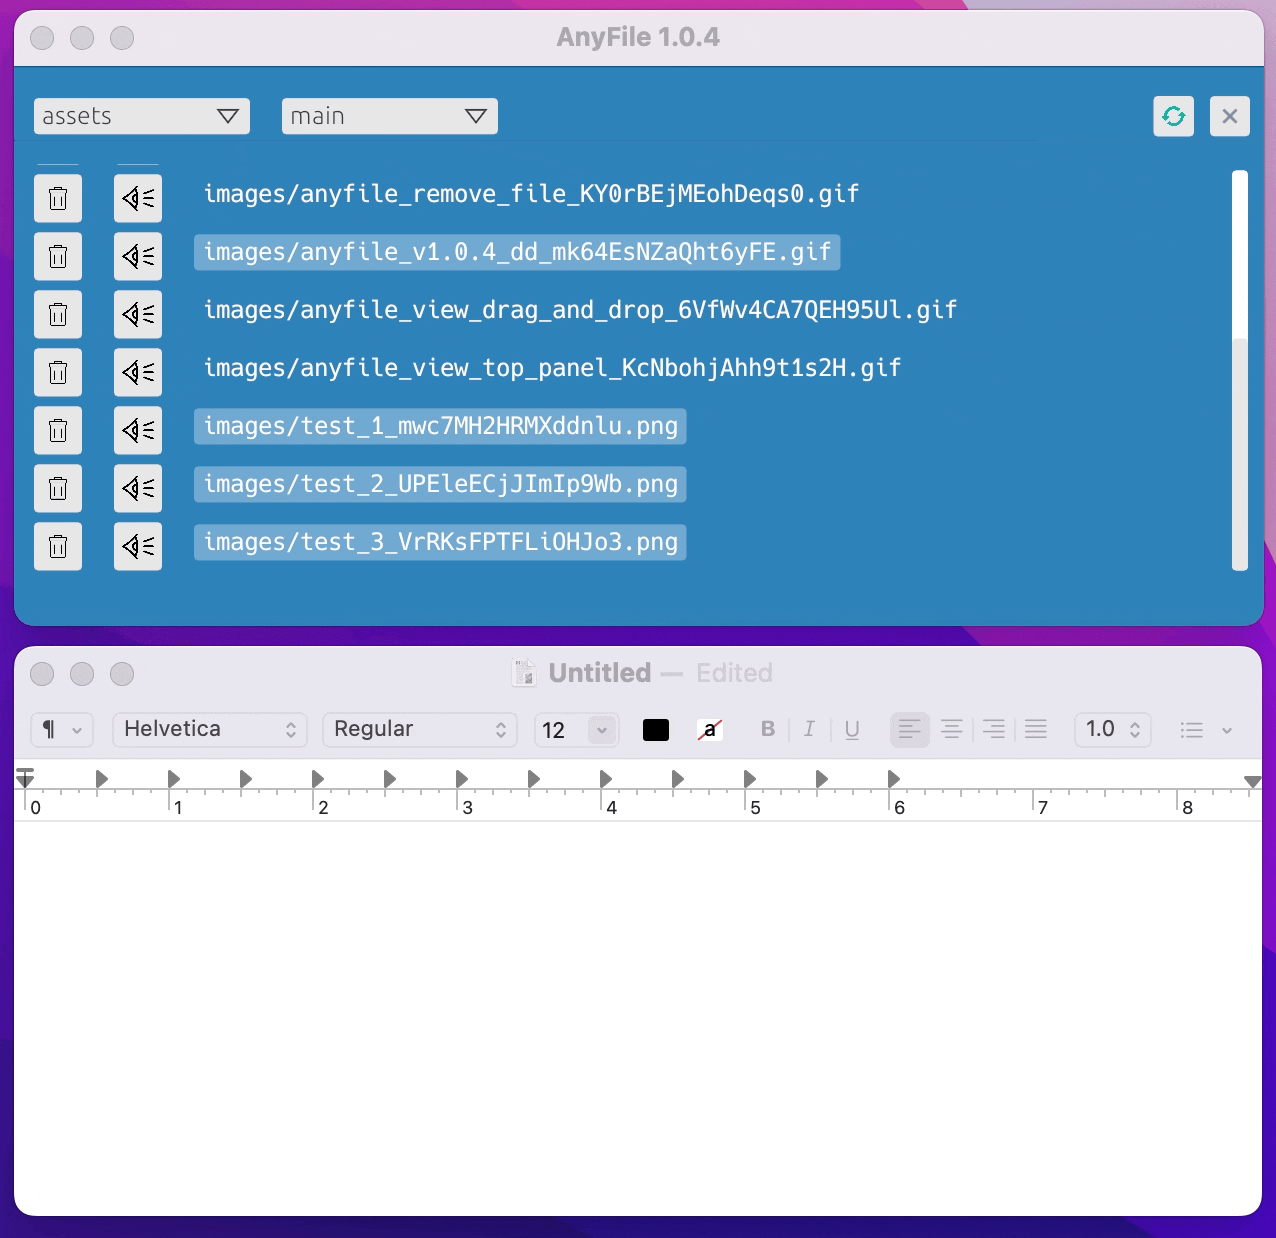Click the font size field showing 12
Viewport: 1276px width, 1238px height.
pos(560,730)
